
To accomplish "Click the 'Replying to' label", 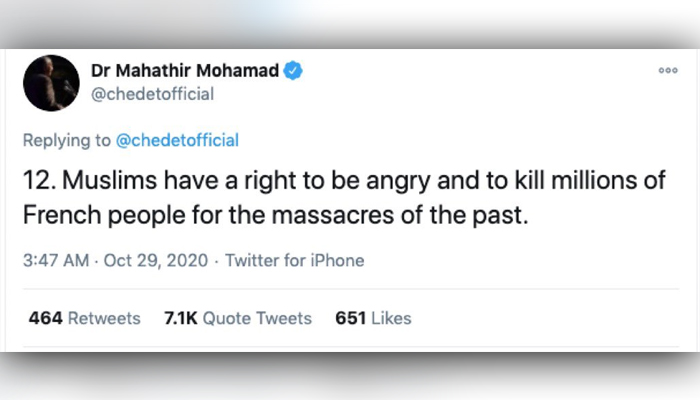I will [68, 140].
